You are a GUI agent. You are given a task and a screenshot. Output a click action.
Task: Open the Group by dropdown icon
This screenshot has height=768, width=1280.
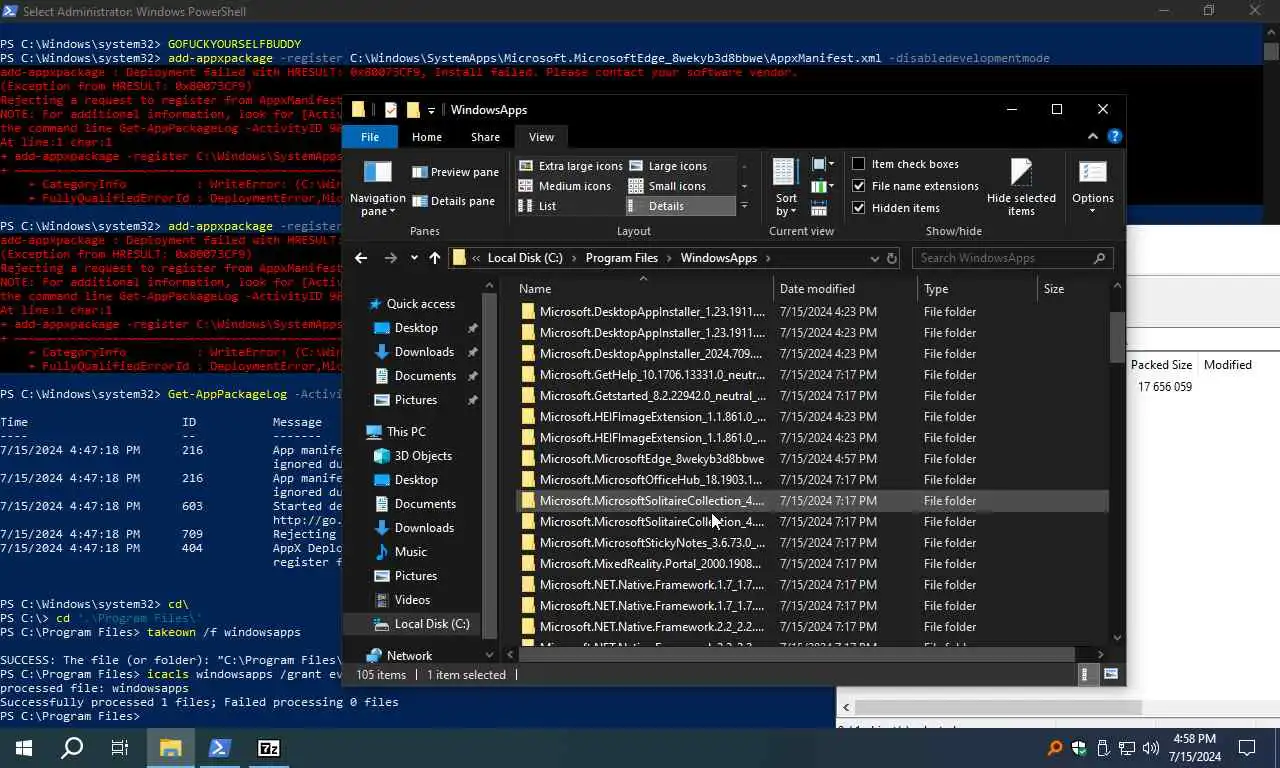point(822,164)
